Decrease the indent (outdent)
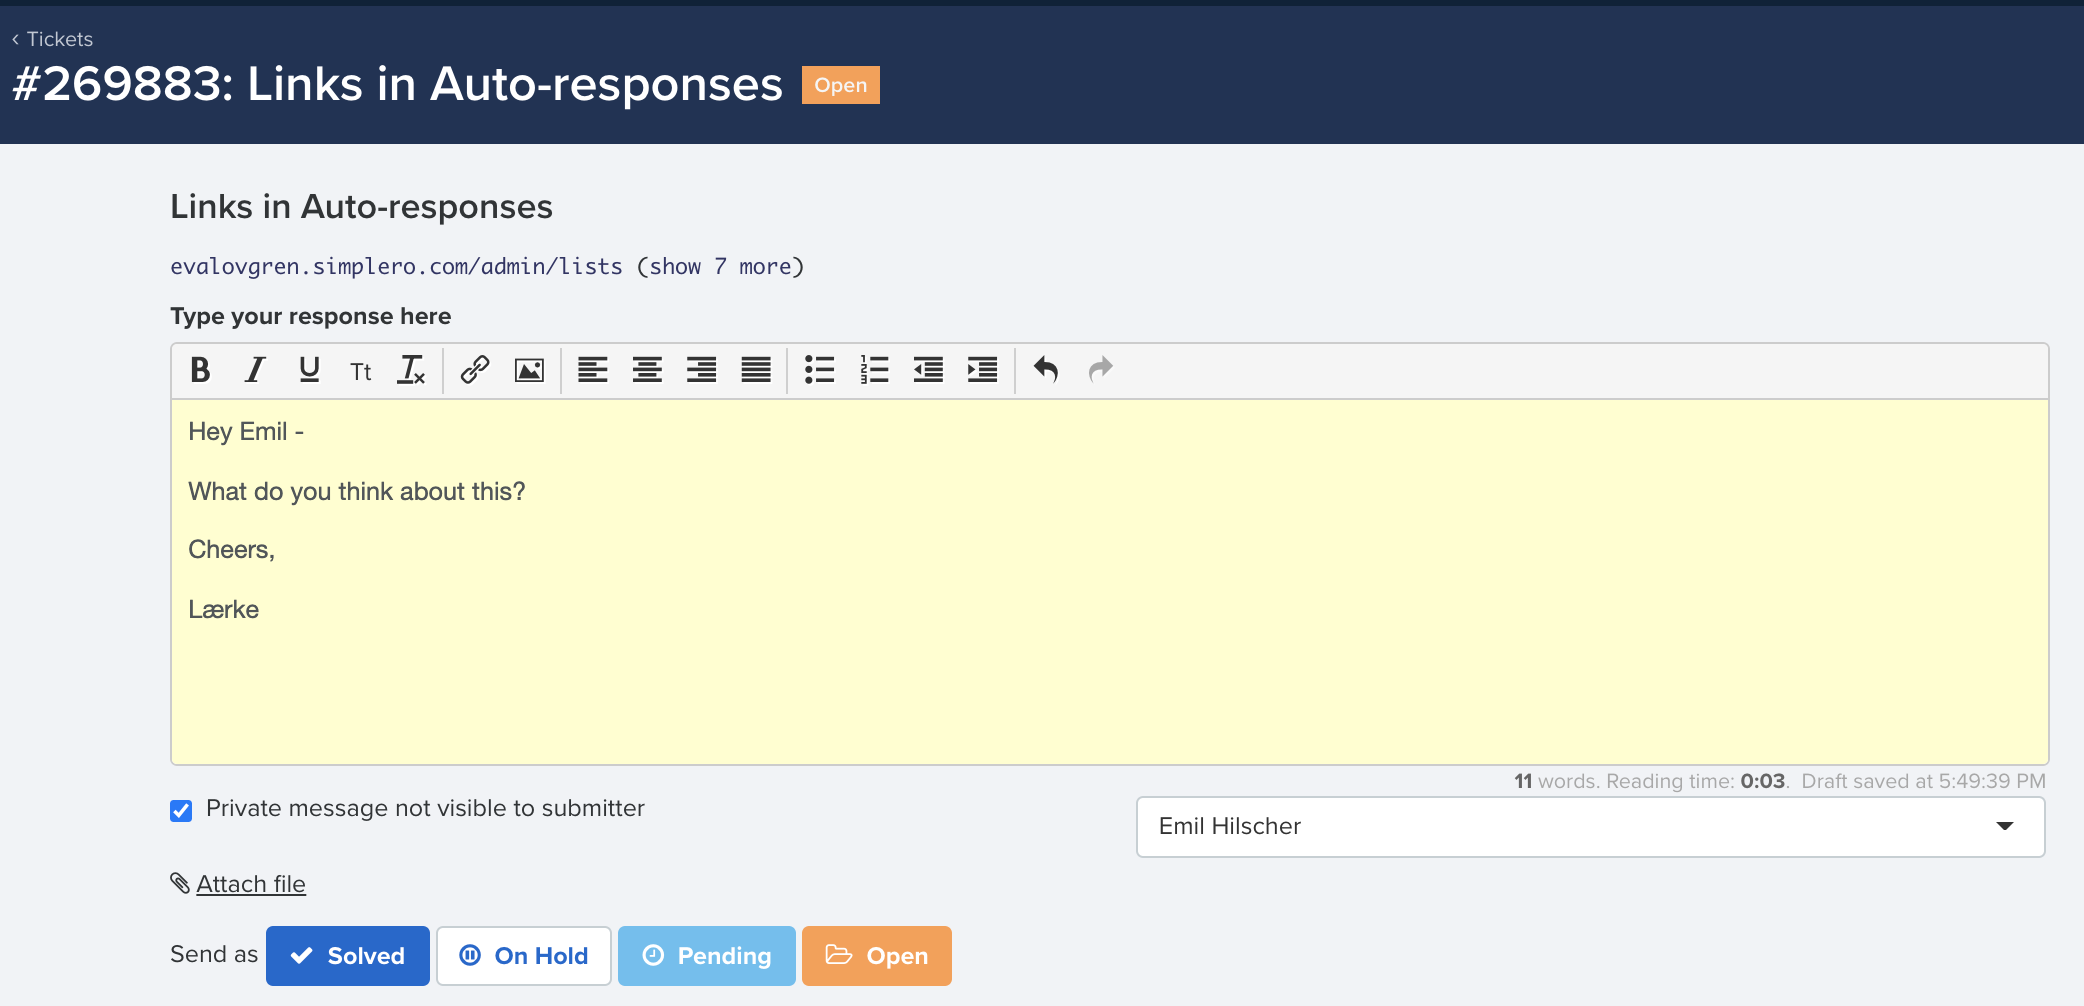 [928, 370]
